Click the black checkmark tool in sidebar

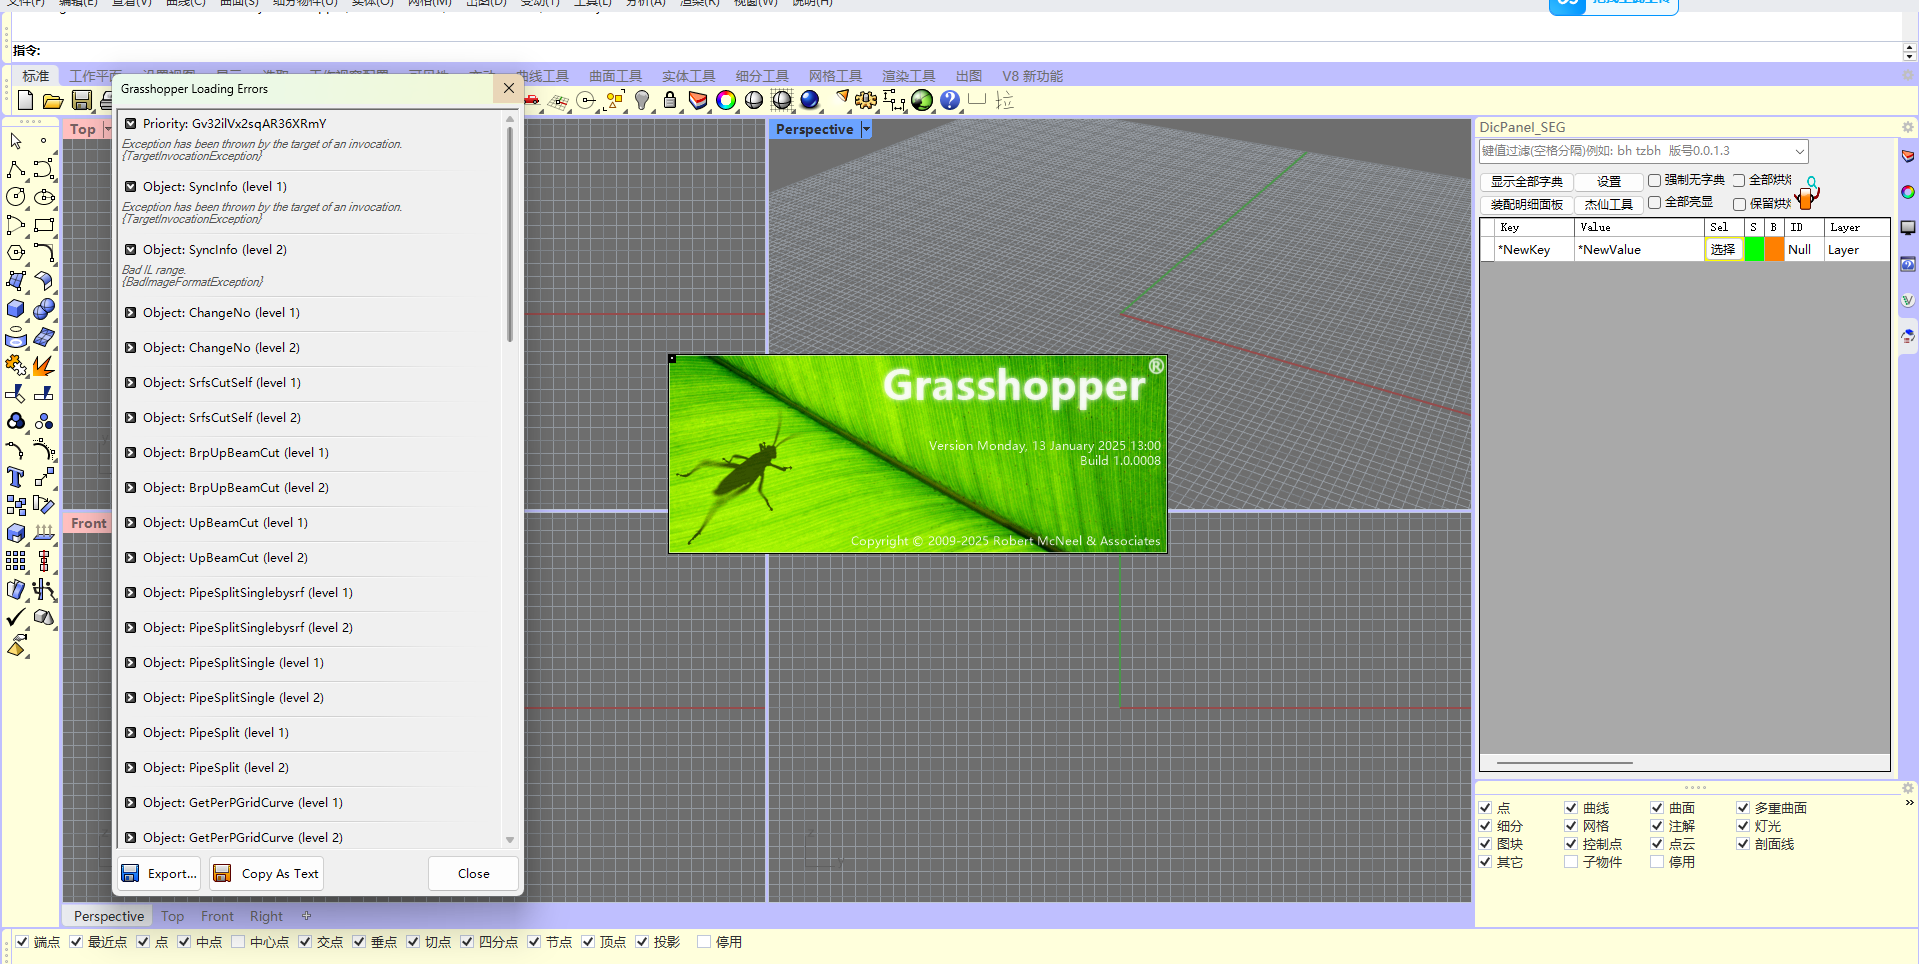coord(16,617)
